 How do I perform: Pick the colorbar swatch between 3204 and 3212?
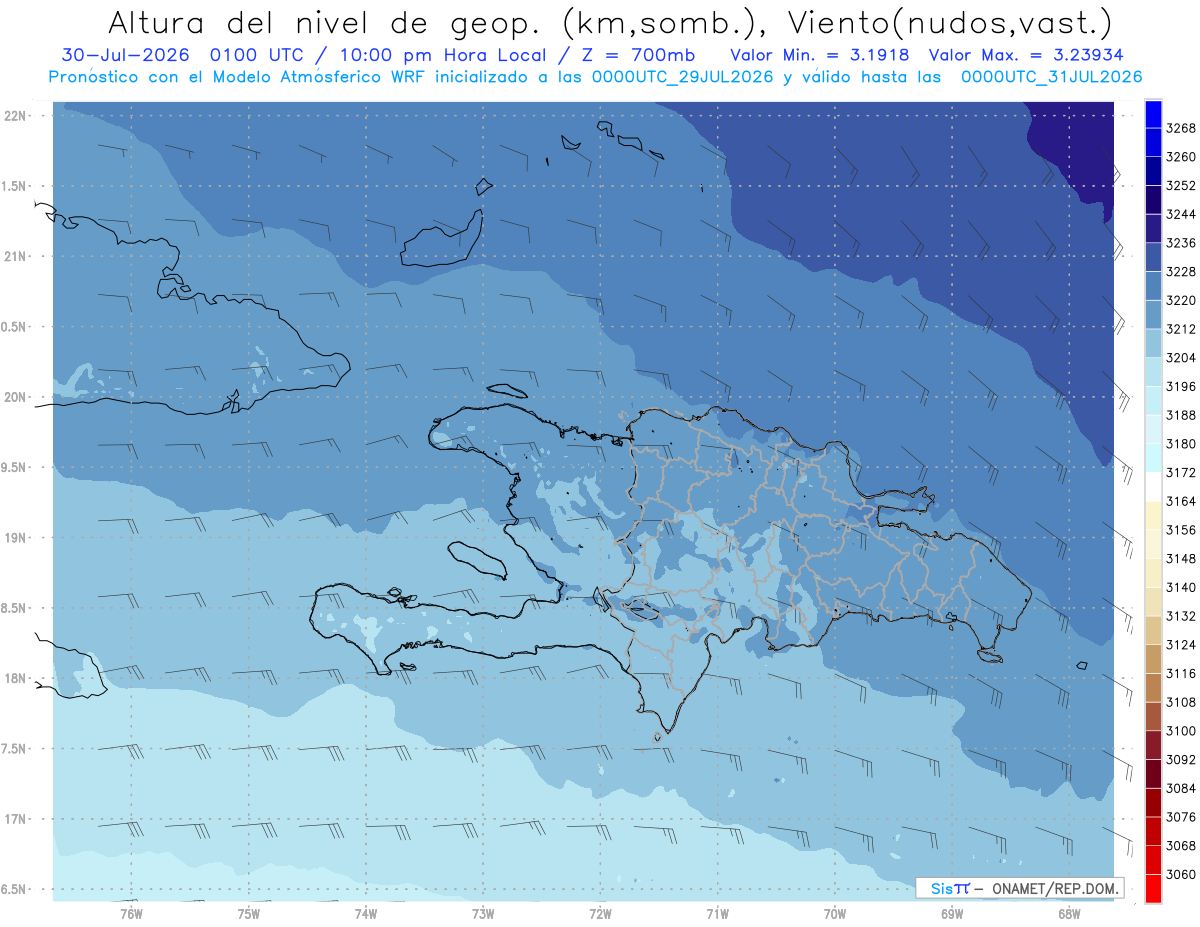[1153, 343]
